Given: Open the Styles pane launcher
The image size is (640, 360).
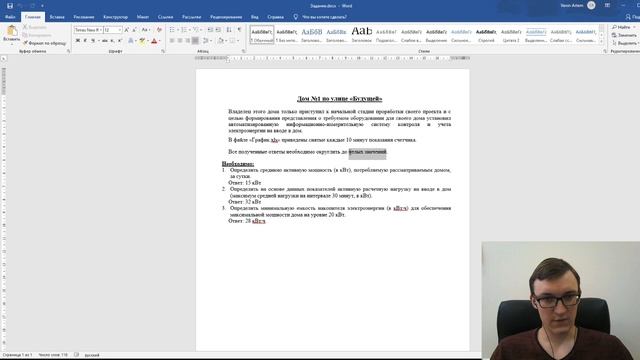Looking at the screenshot, I should 604,51.
